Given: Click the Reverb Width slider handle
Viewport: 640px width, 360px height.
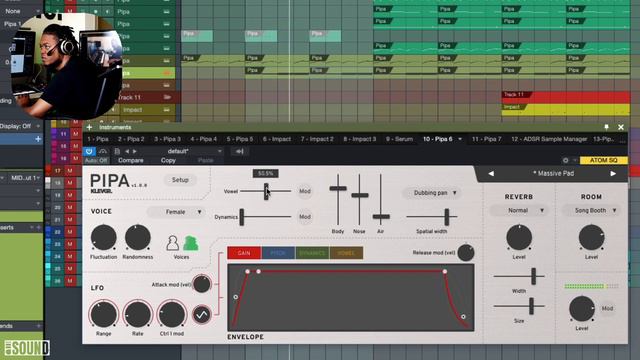Looking at the screenshot, I should tap(533, 276).
